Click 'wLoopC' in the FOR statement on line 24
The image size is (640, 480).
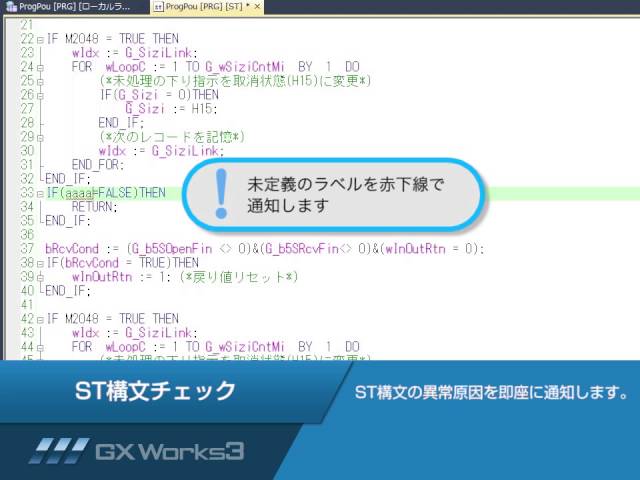(x=125, y=67)
